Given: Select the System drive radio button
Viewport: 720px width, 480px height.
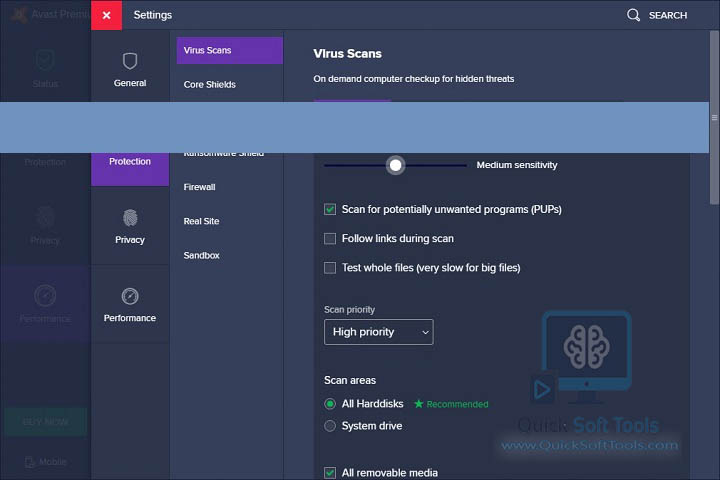Looking at the screenshot, I should point(330,426).
